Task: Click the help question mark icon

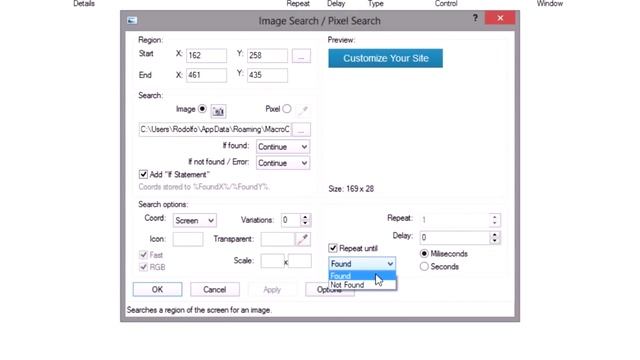Action: tap(475, 18)
